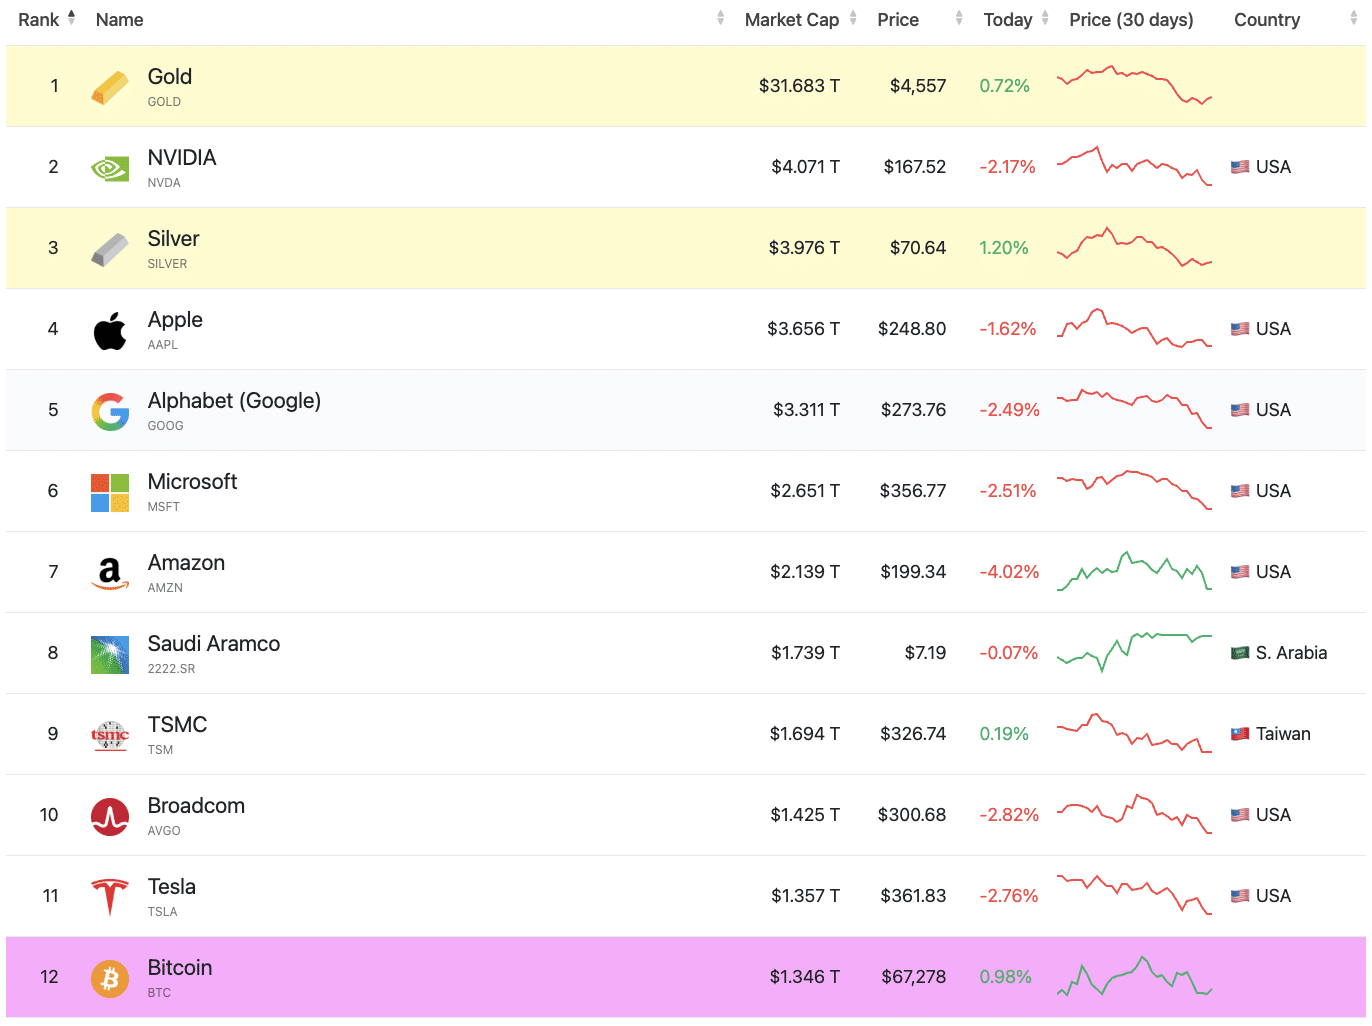1372x1026 pixels.
Task: Click the Broadcom red logo
Action: coord(110,816)
